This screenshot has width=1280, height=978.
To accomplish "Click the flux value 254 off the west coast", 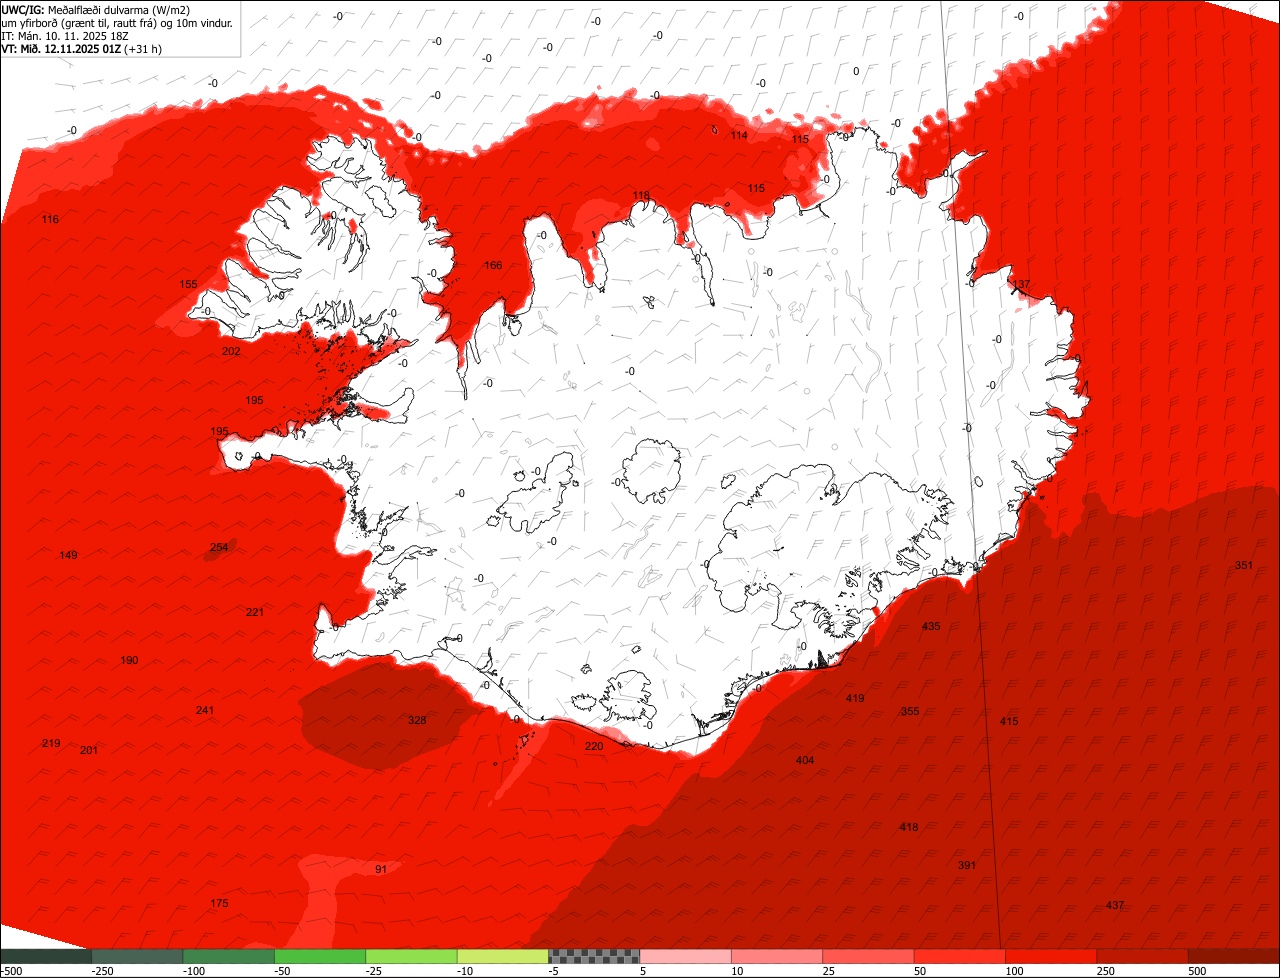I will (x=219, y=547).
